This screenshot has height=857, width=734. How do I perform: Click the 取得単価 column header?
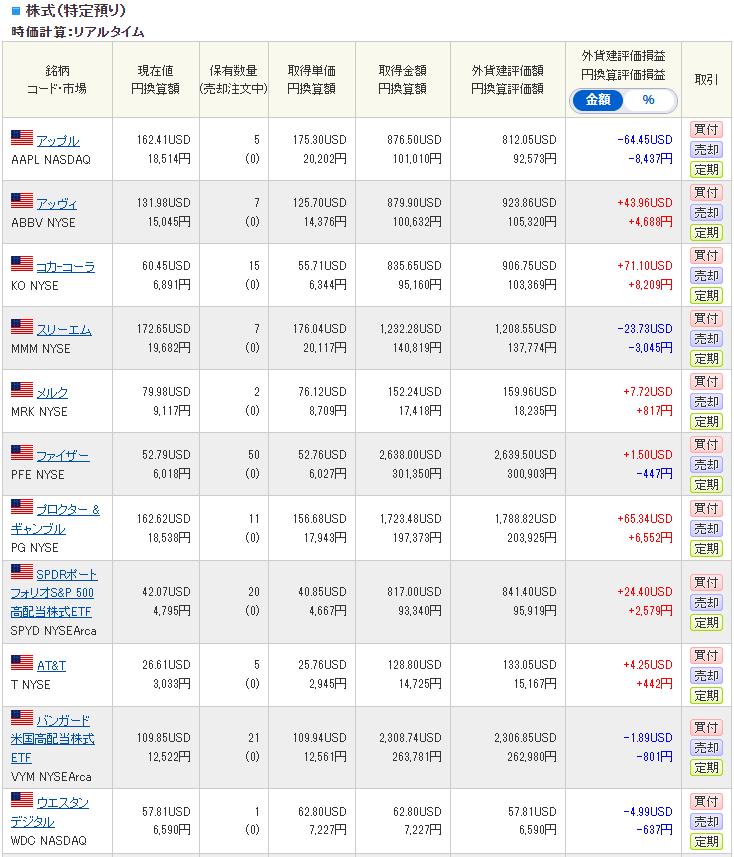[312, 80]
